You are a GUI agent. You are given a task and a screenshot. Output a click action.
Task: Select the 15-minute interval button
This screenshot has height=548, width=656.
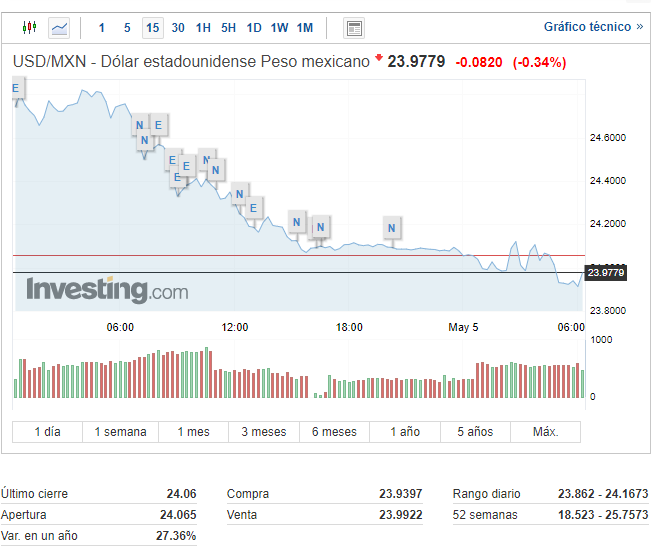tap(152, 27)
